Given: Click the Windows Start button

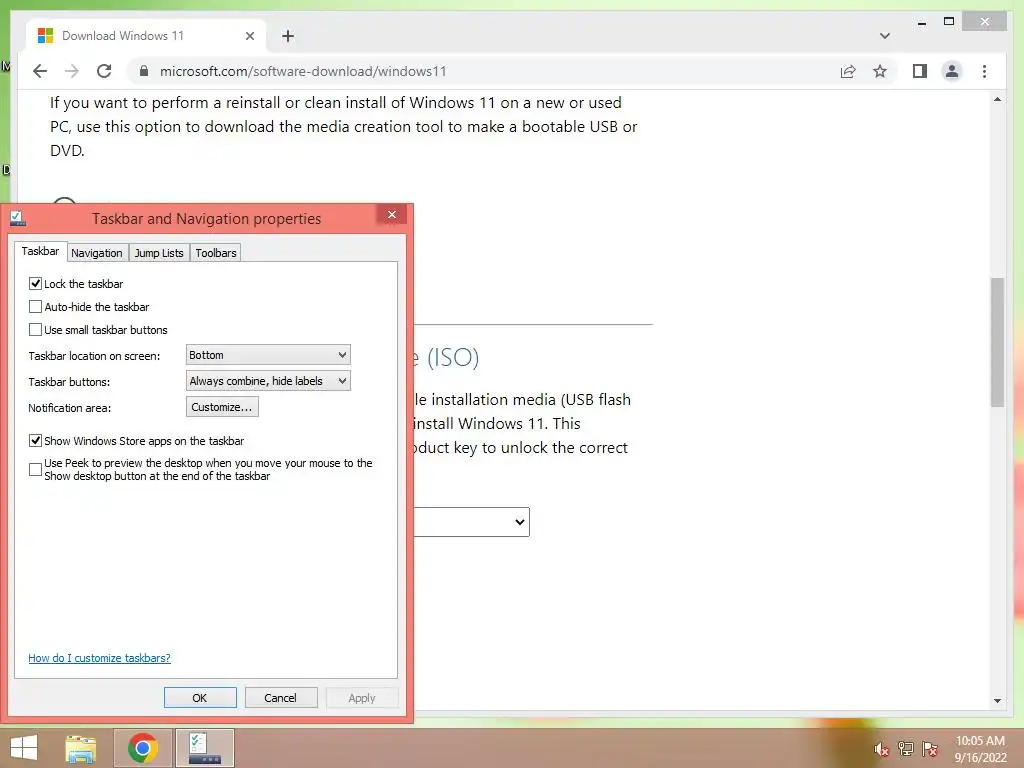Looking at the screenshot, I should (24, 748).
